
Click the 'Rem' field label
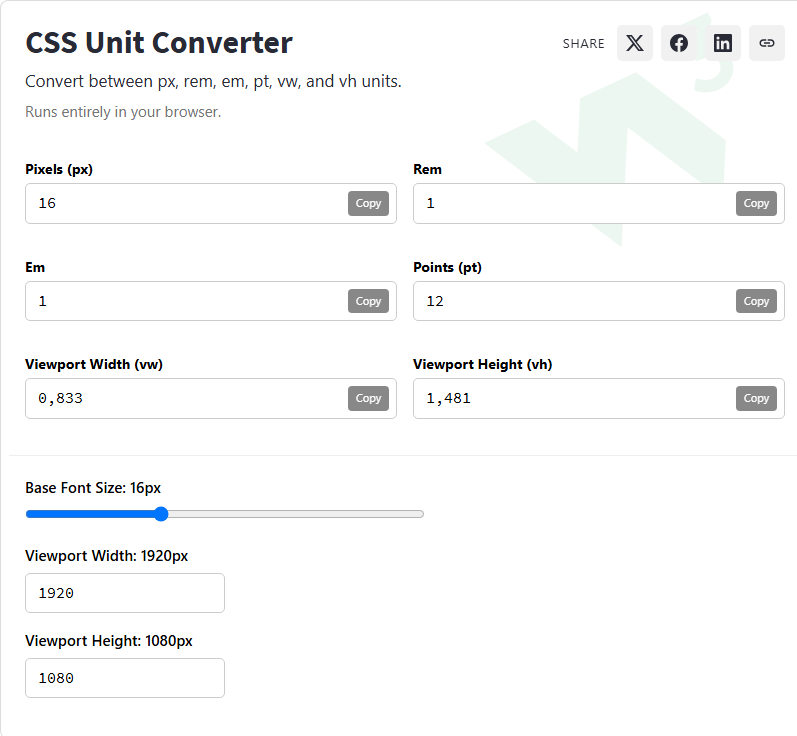tap(427, 169)
